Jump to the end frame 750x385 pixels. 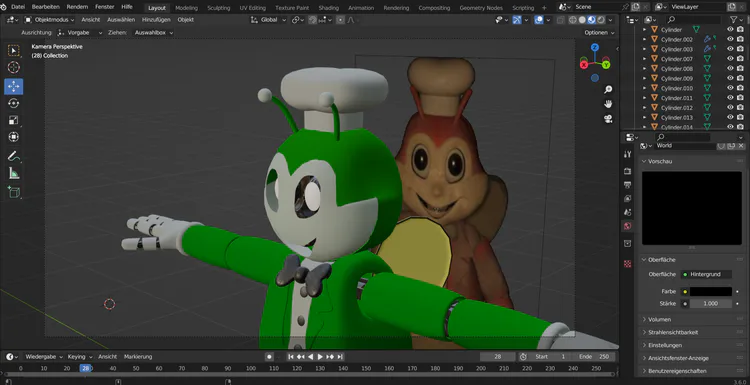340,357
